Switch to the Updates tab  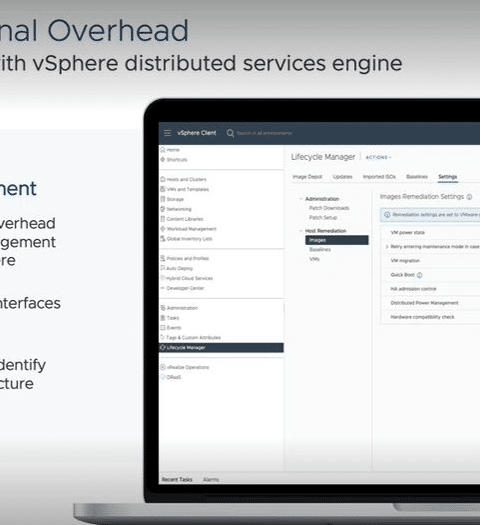coord(342,177)
